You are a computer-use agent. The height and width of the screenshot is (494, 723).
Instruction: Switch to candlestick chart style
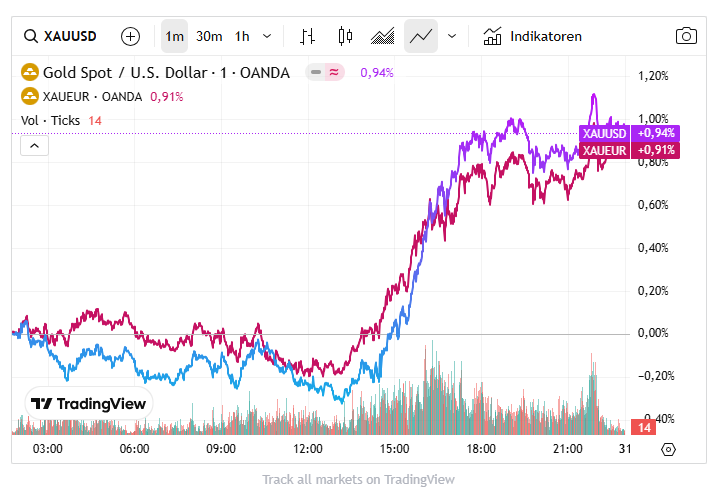[x=346, y=36]
